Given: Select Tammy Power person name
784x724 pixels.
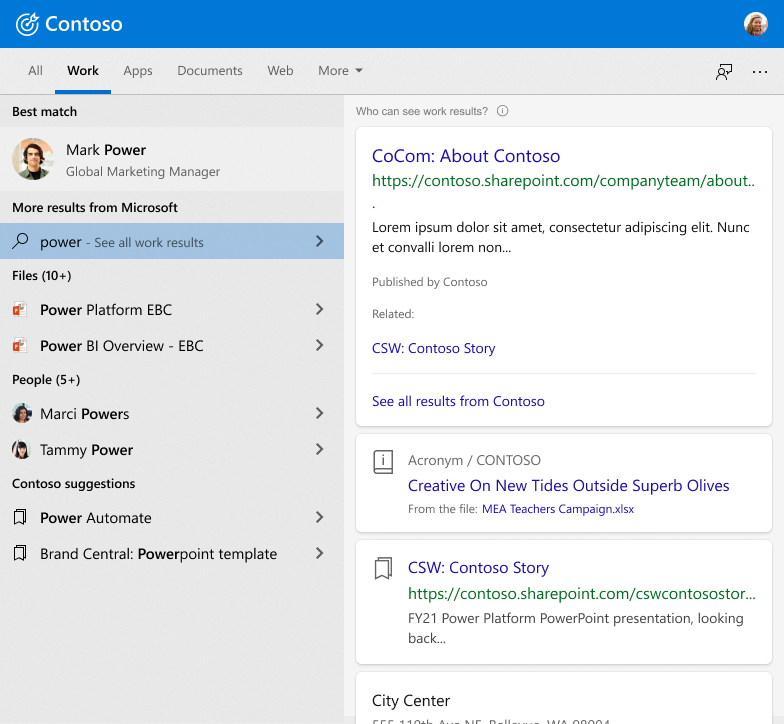Looking at the screenshot, I should [86, 450].
